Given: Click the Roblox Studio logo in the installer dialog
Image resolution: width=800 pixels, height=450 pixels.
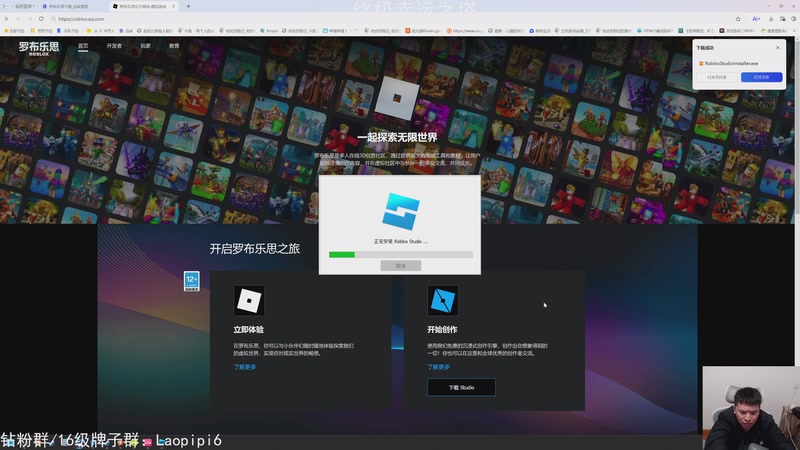Looking at the screenshot, I should click(401, 212).
